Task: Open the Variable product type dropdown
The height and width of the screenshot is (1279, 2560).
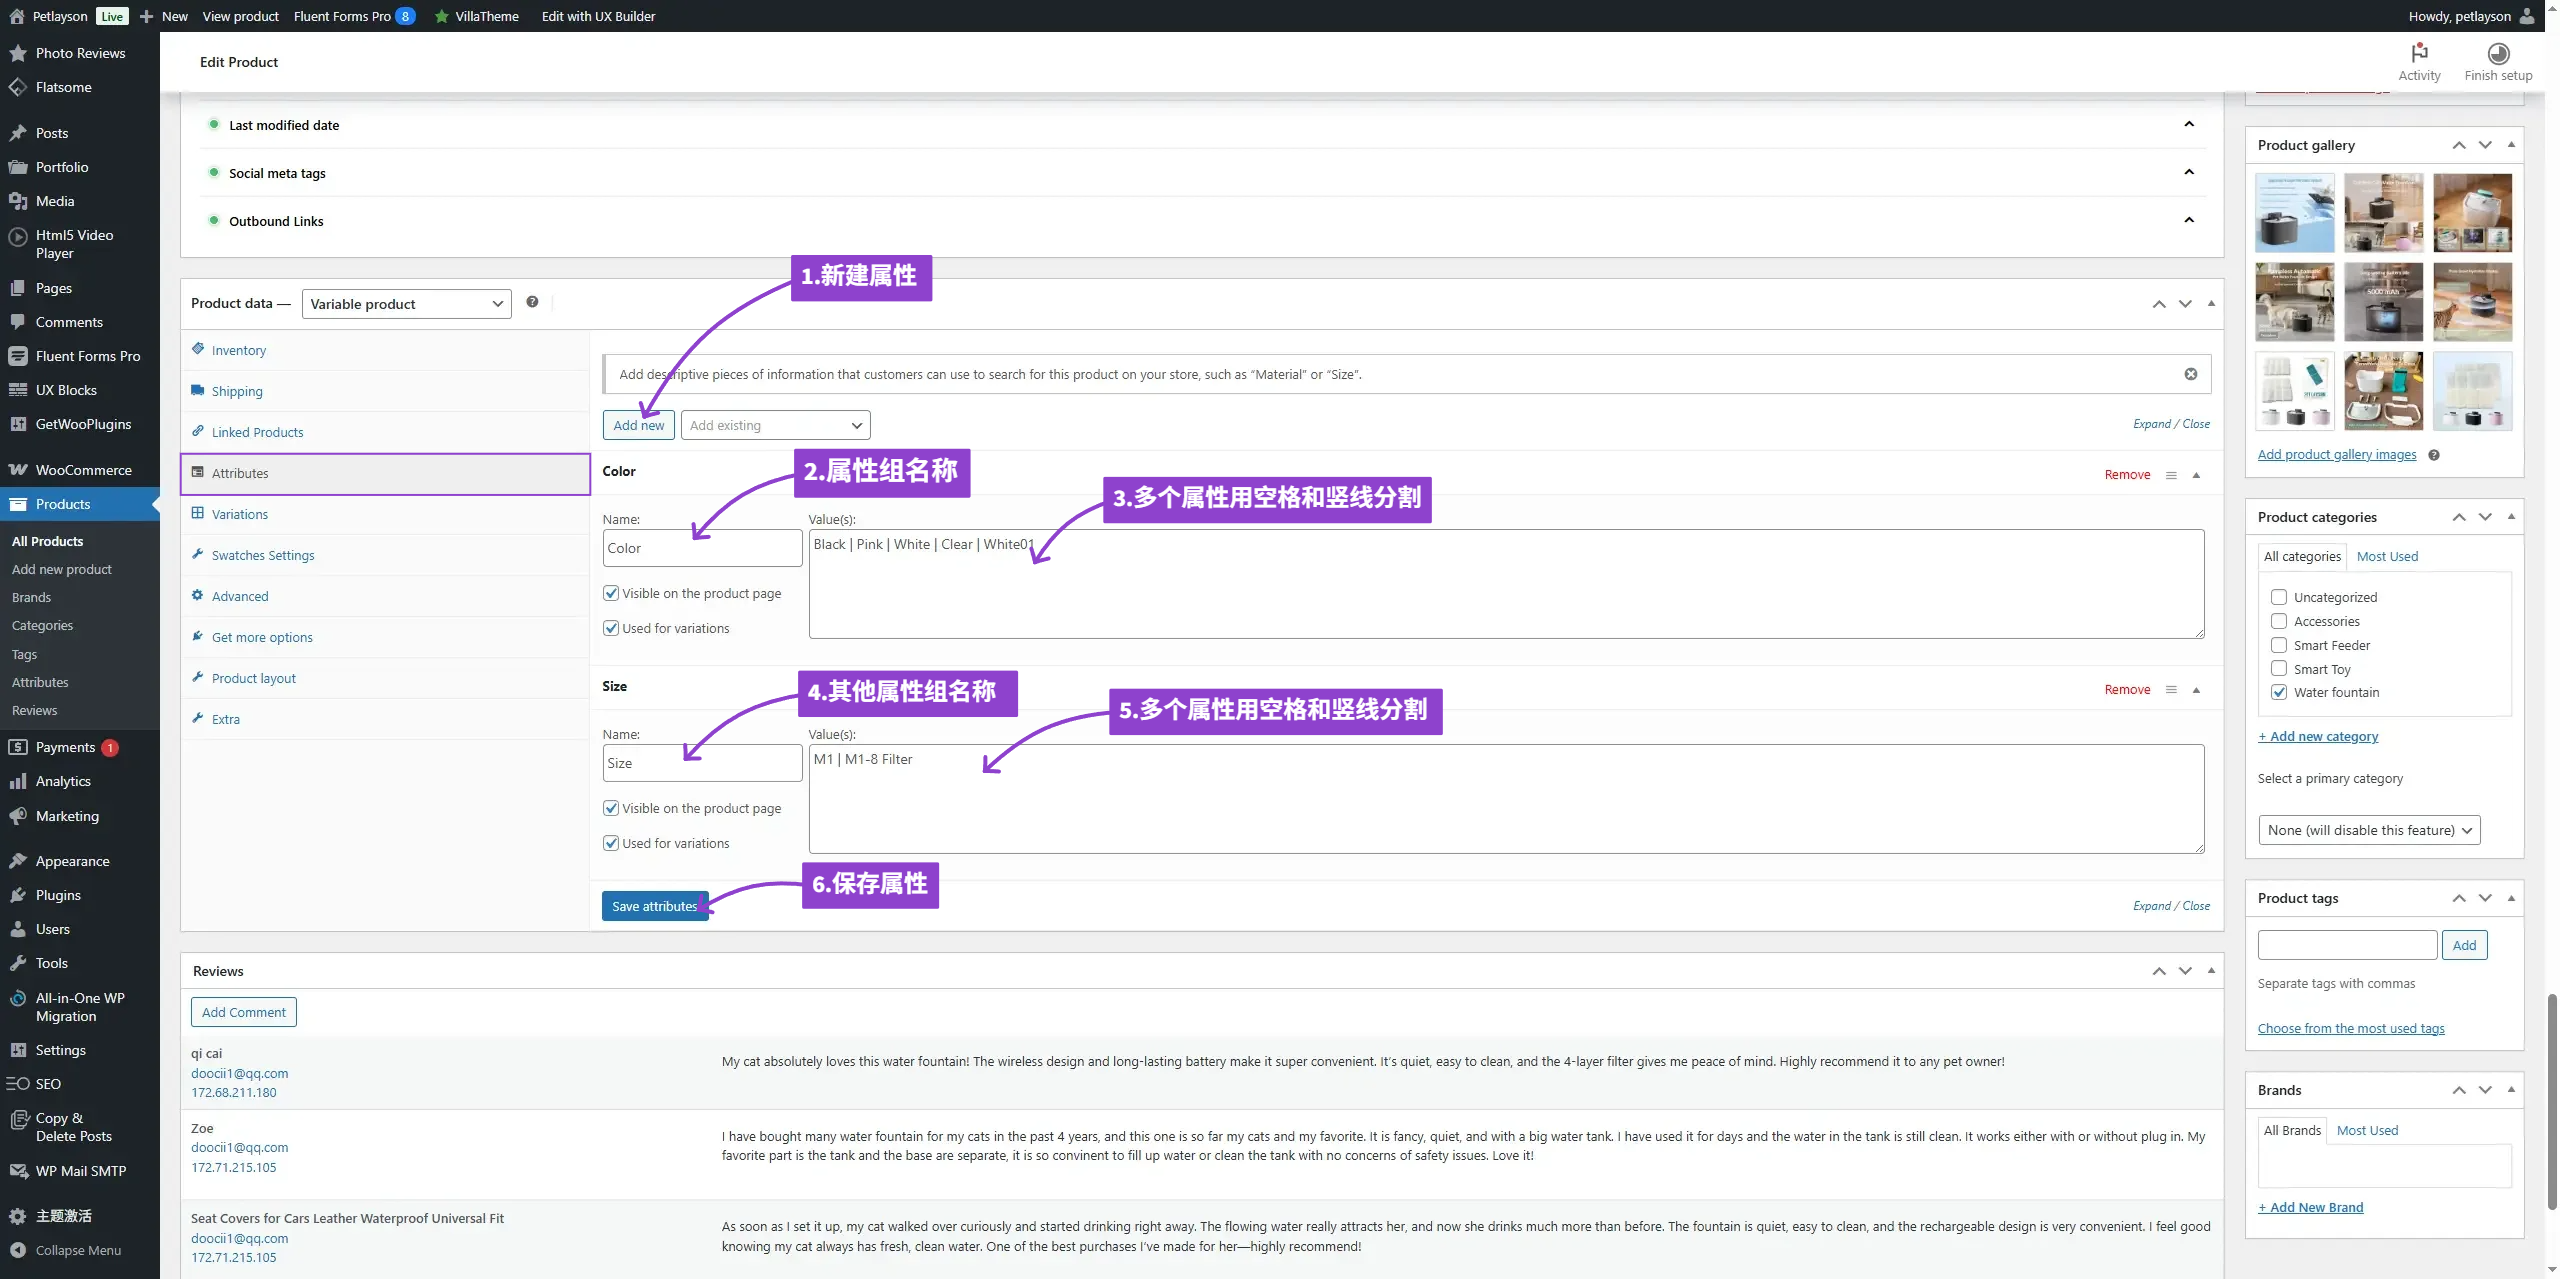Action: (406, 304)
